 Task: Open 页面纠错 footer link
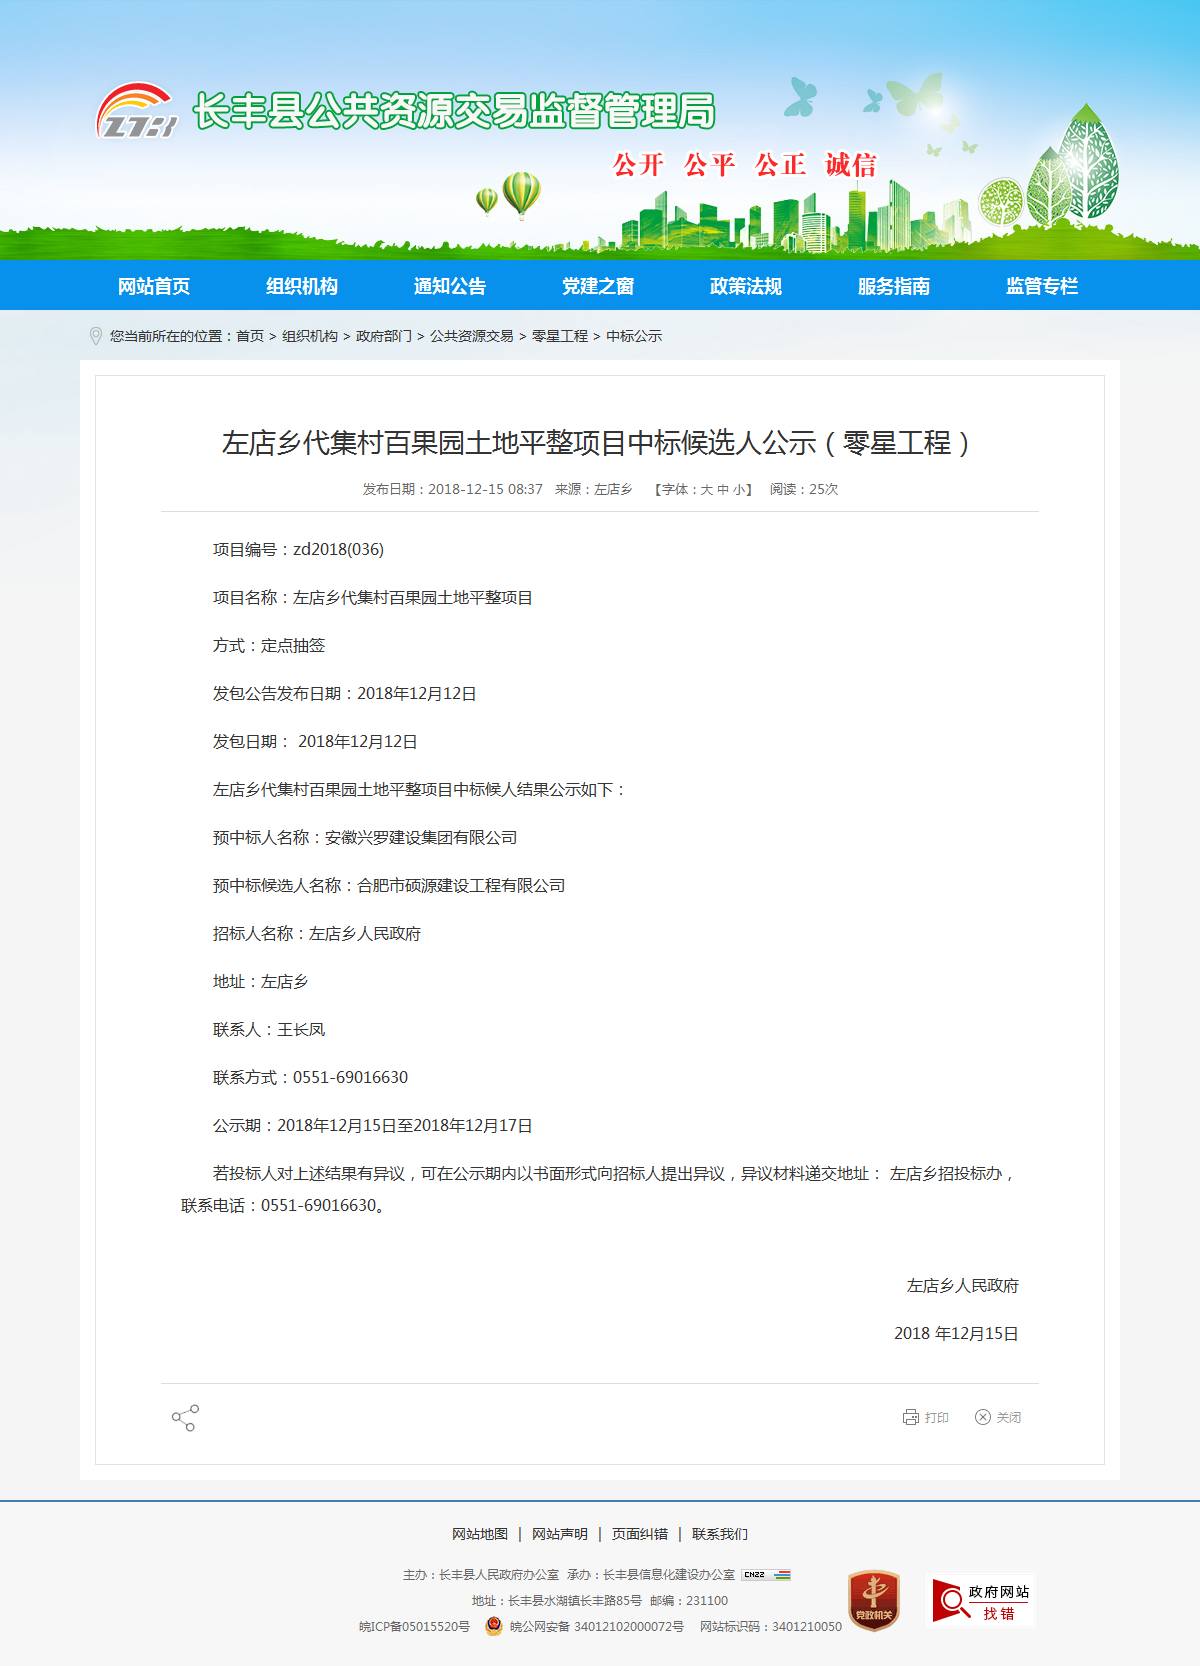[640, 1534]
